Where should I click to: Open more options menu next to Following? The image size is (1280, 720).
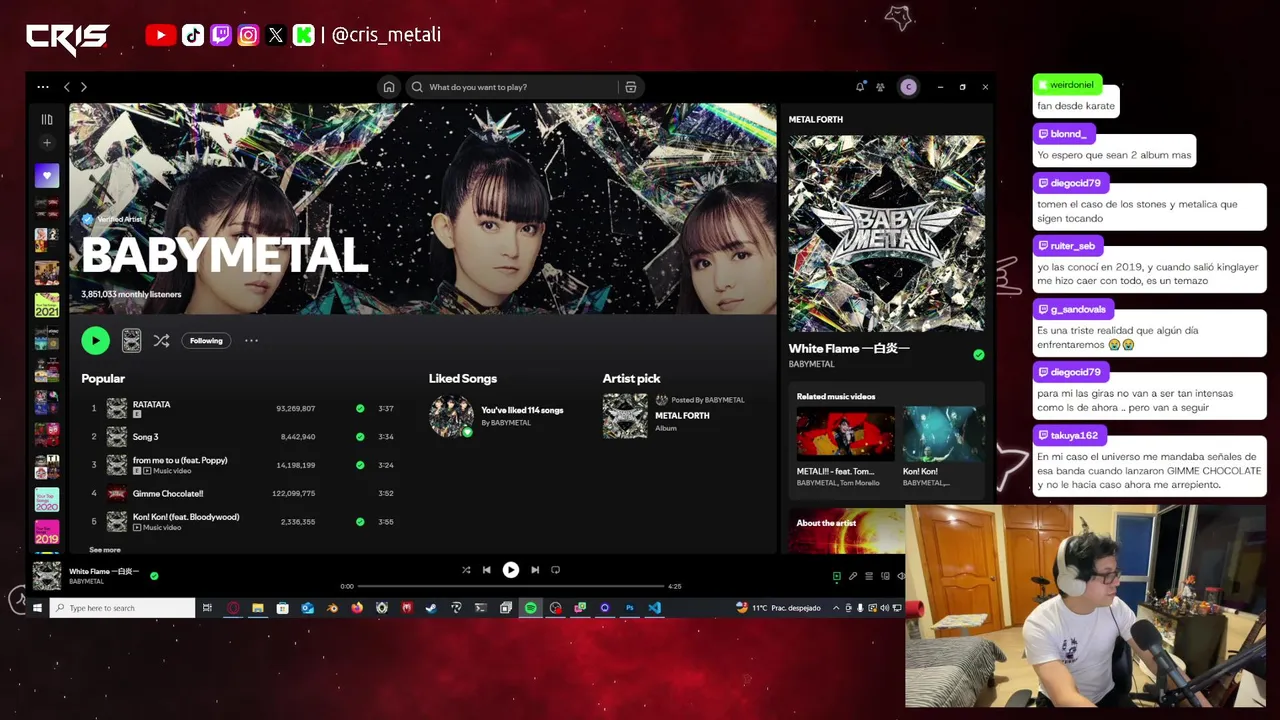[251, 341]
